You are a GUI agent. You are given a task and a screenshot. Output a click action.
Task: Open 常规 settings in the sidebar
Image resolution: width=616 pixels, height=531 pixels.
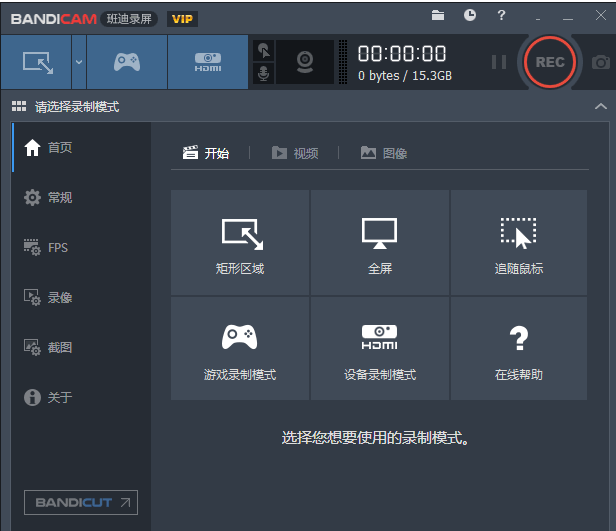[82, 198]
